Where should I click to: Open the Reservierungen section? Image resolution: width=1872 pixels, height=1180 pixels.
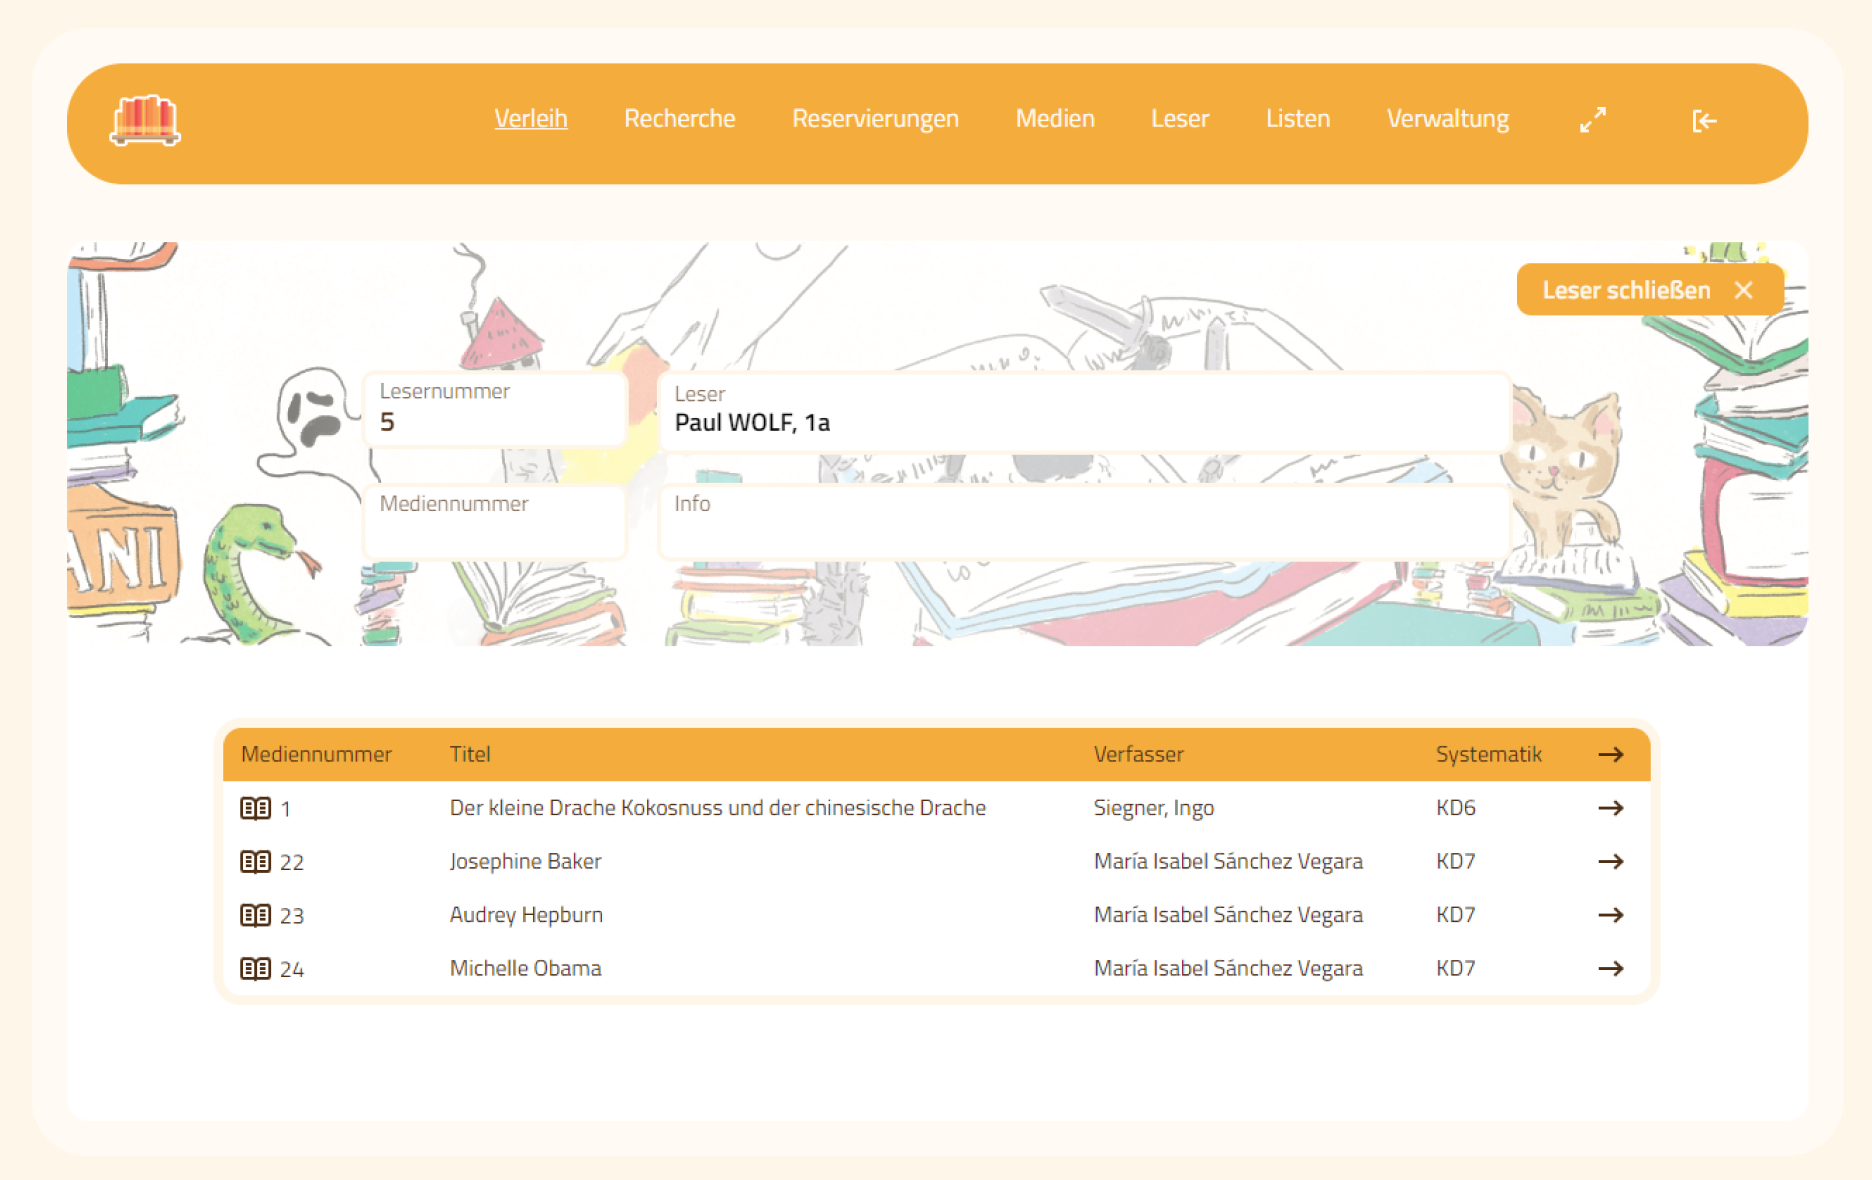click(875, 119)
